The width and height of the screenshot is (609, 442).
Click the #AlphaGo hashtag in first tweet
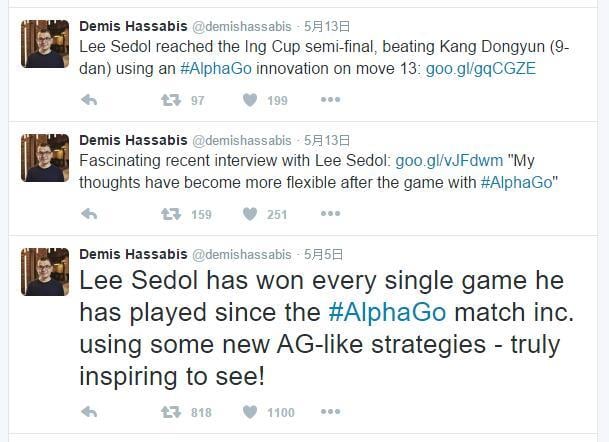tap(216, 69)
